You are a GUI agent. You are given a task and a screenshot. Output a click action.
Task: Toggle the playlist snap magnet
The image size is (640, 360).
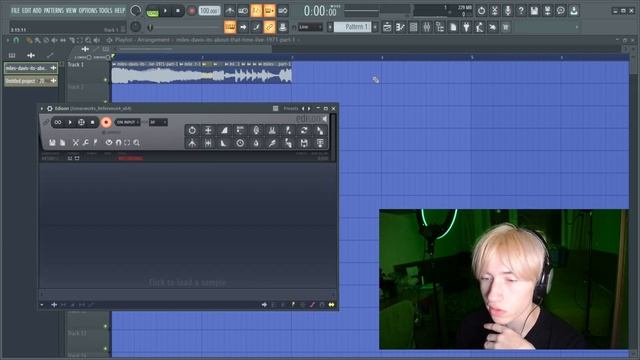[x=16, y=40]
